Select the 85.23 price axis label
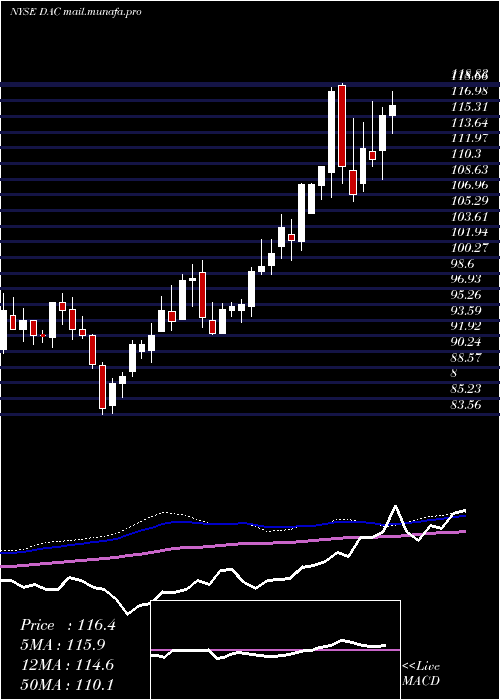Image resolution: width=500 pixels, height=700 pixels. point(467,389)
